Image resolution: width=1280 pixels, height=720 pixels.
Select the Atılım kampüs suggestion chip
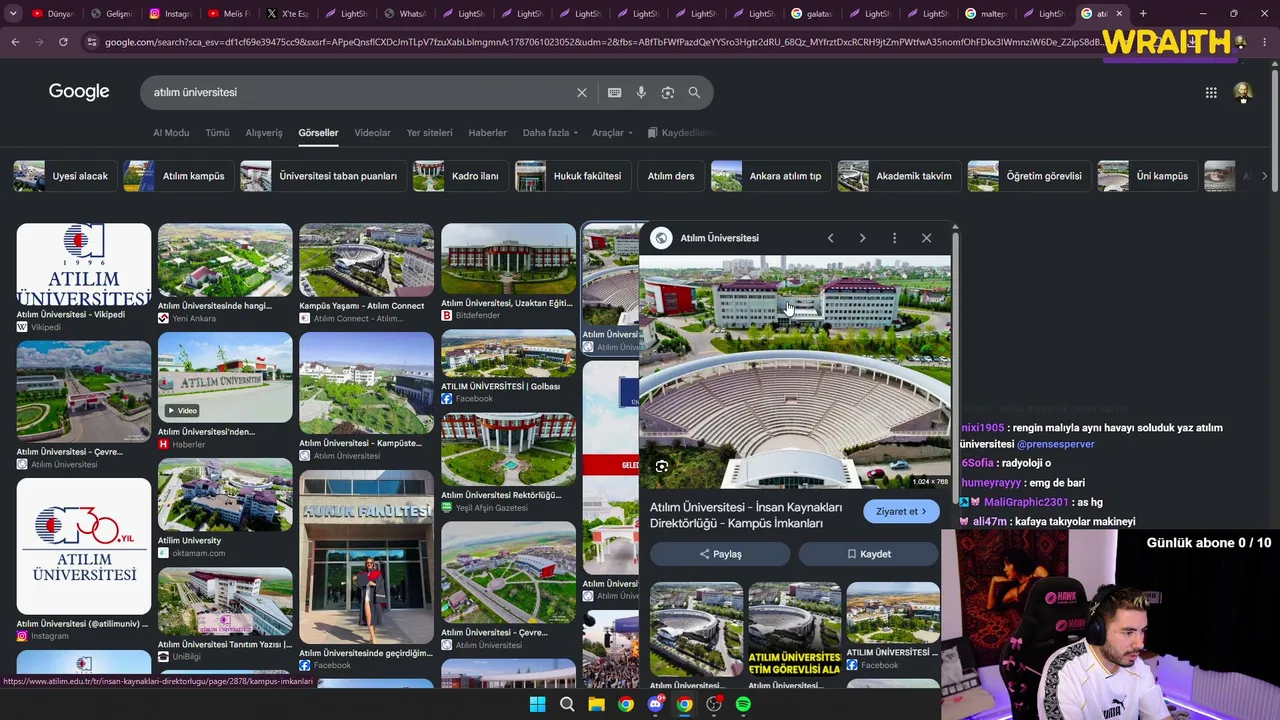(179, 176)
